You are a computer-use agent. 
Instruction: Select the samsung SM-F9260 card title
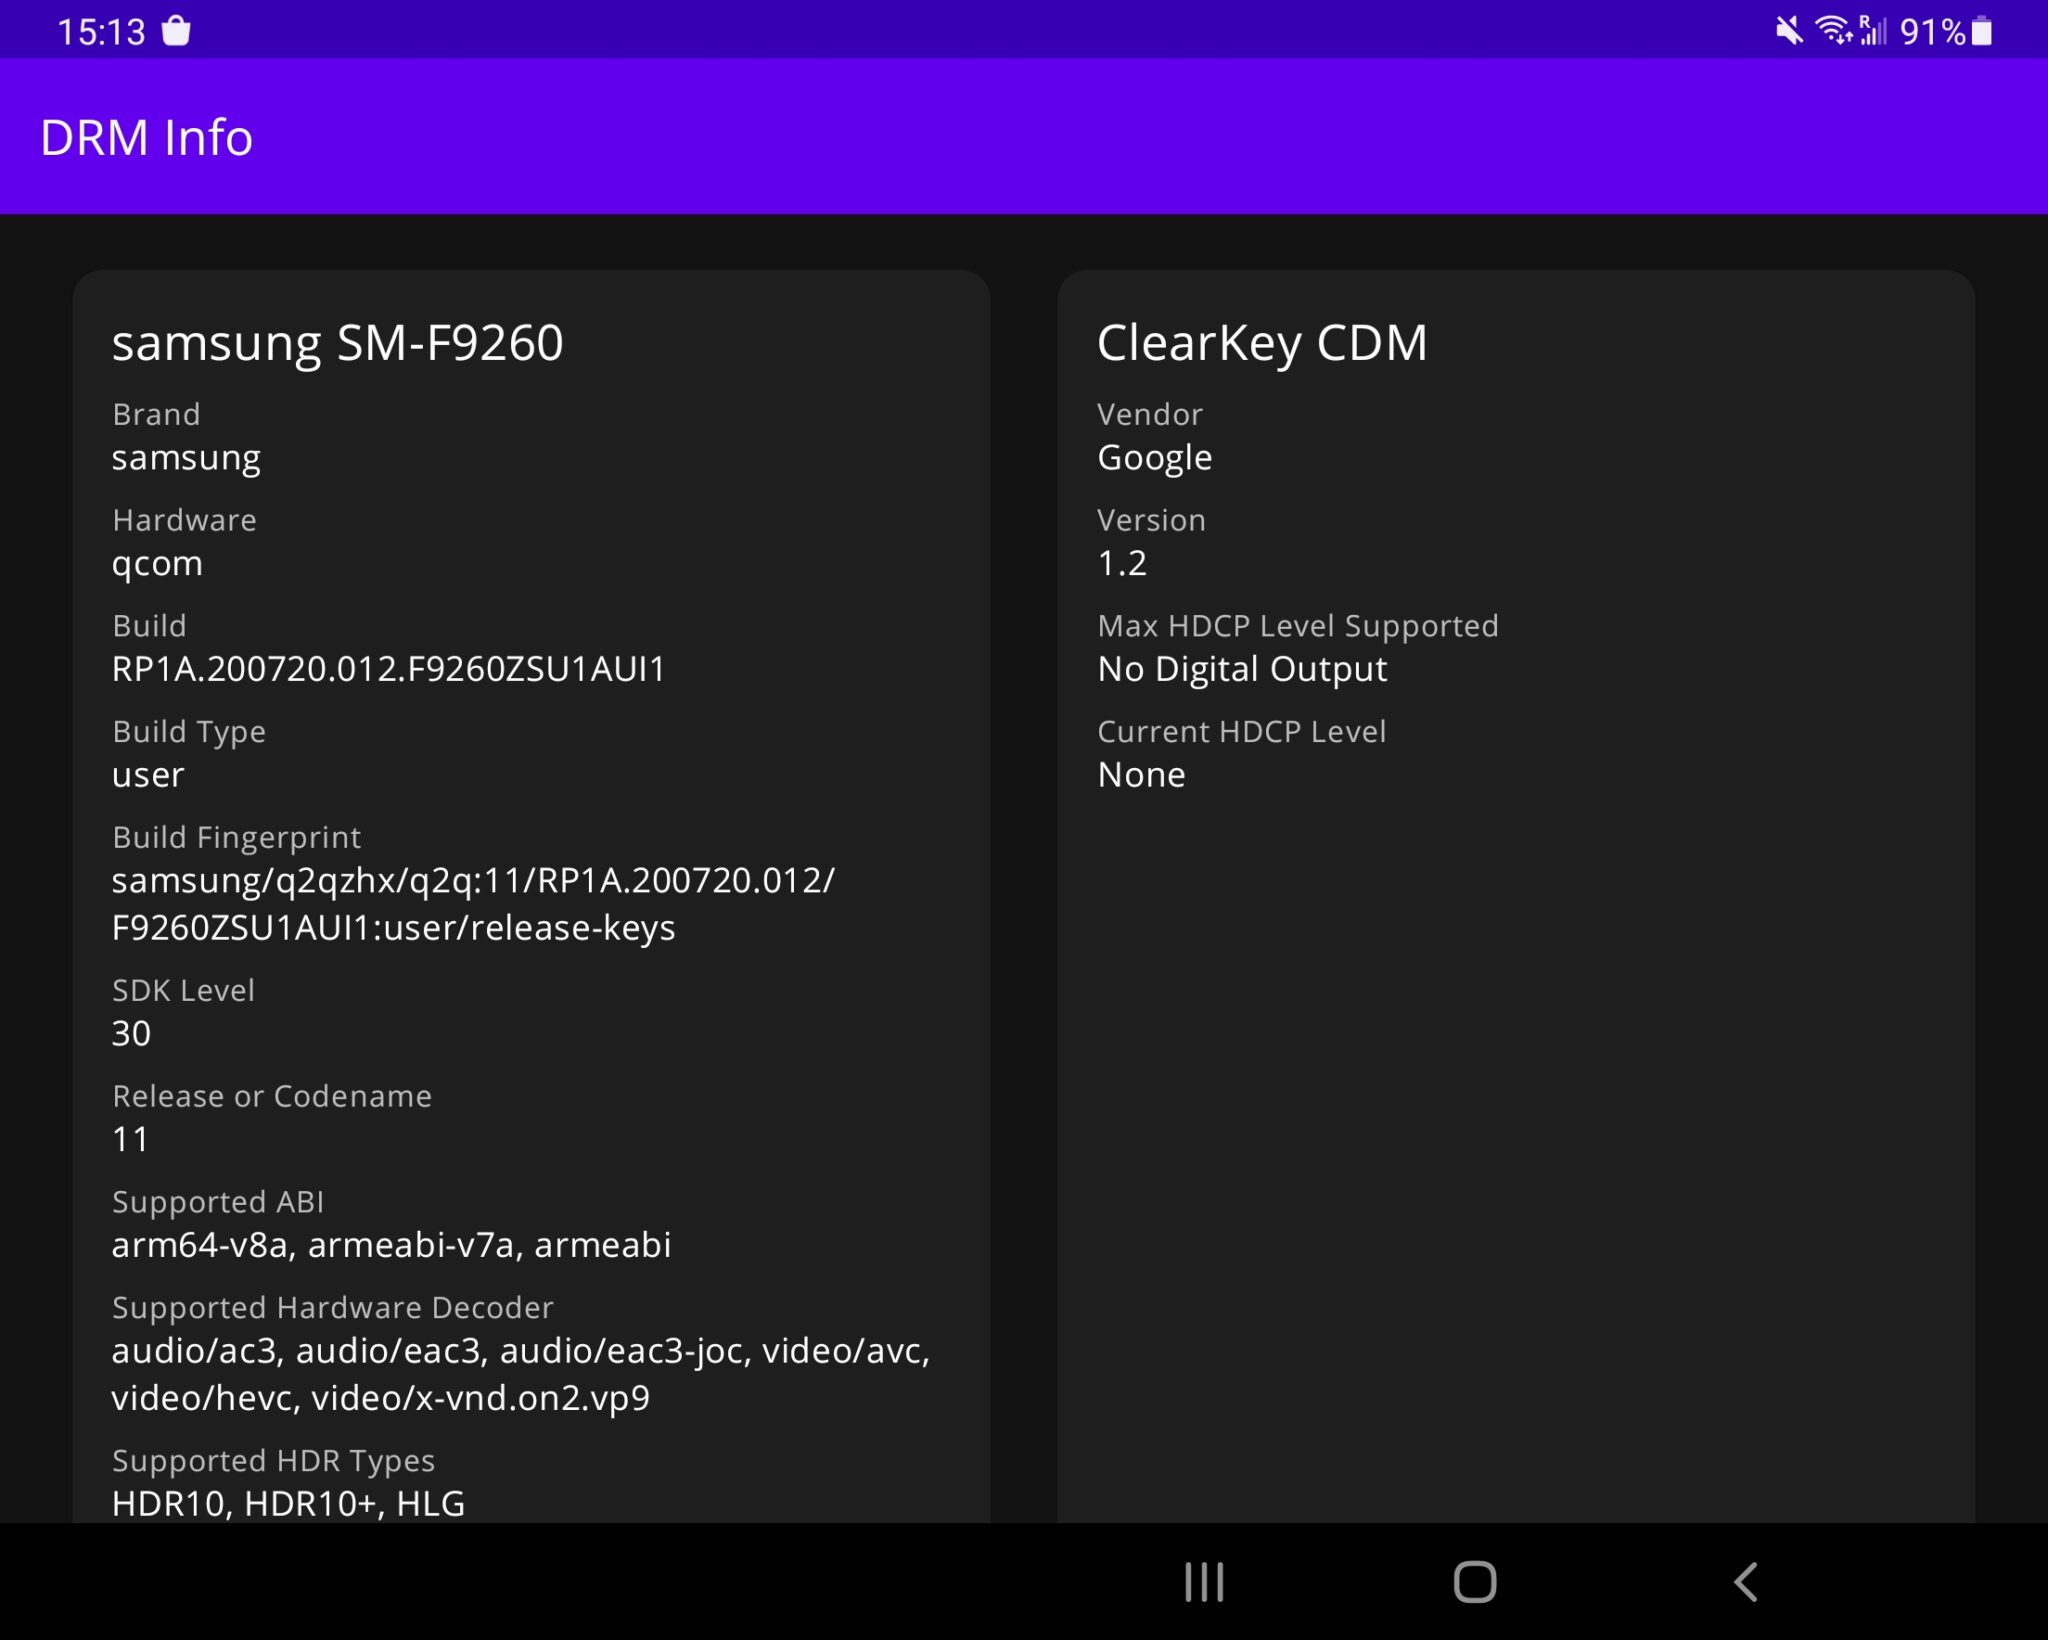click(338, 343)
